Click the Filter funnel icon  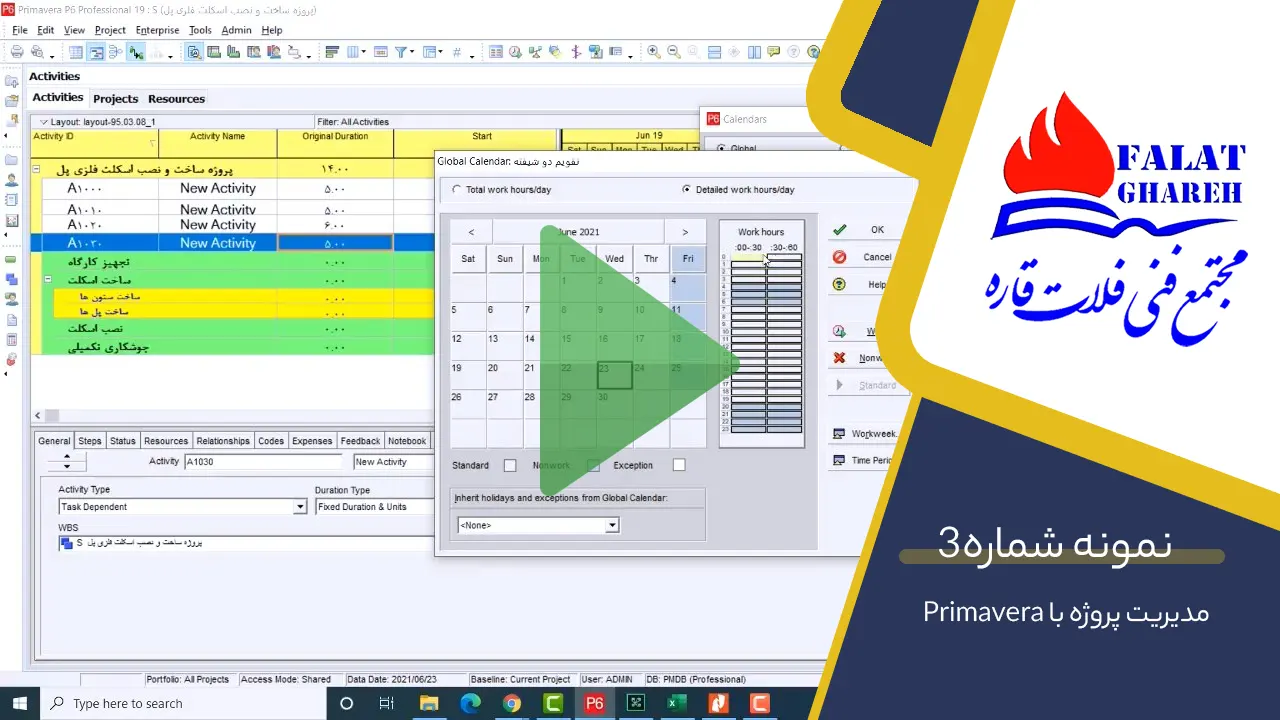(x=401, y=52)
